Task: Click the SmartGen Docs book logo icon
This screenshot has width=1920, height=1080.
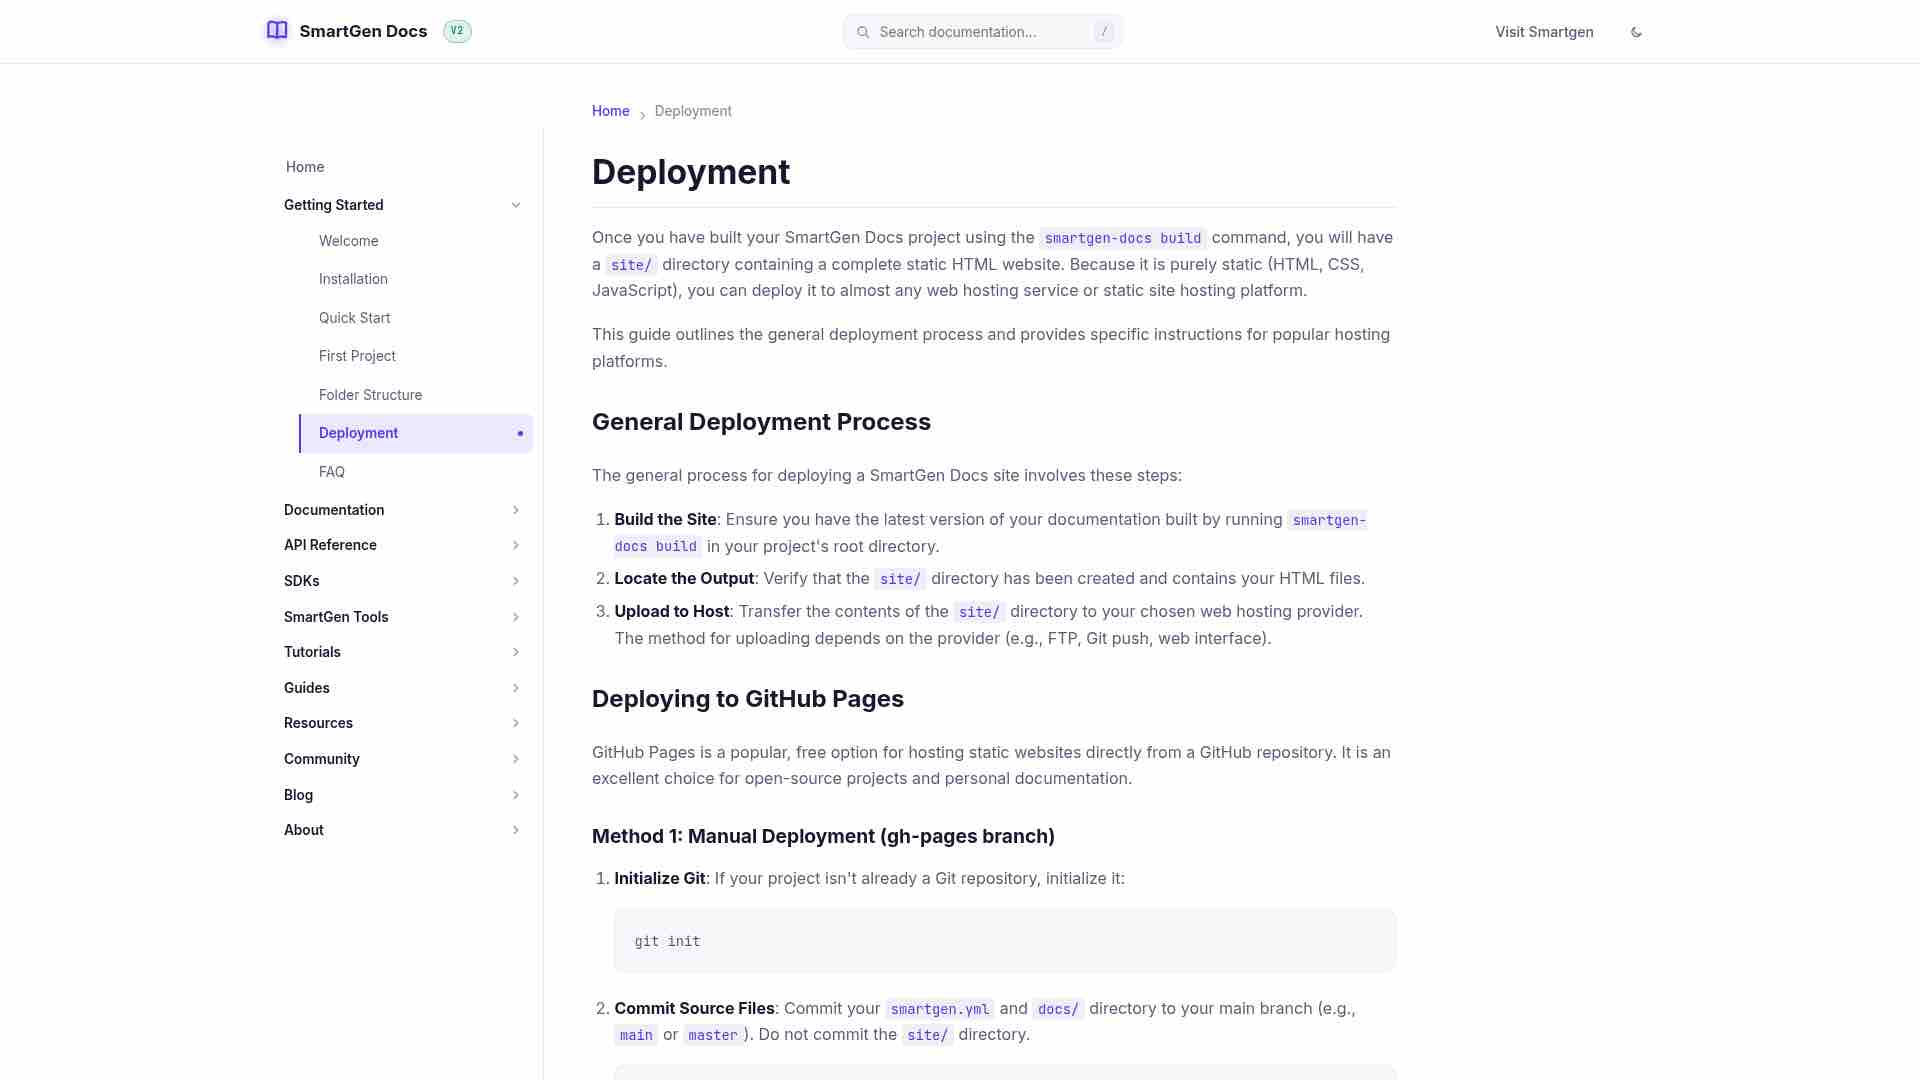Action: click(277, 31)
